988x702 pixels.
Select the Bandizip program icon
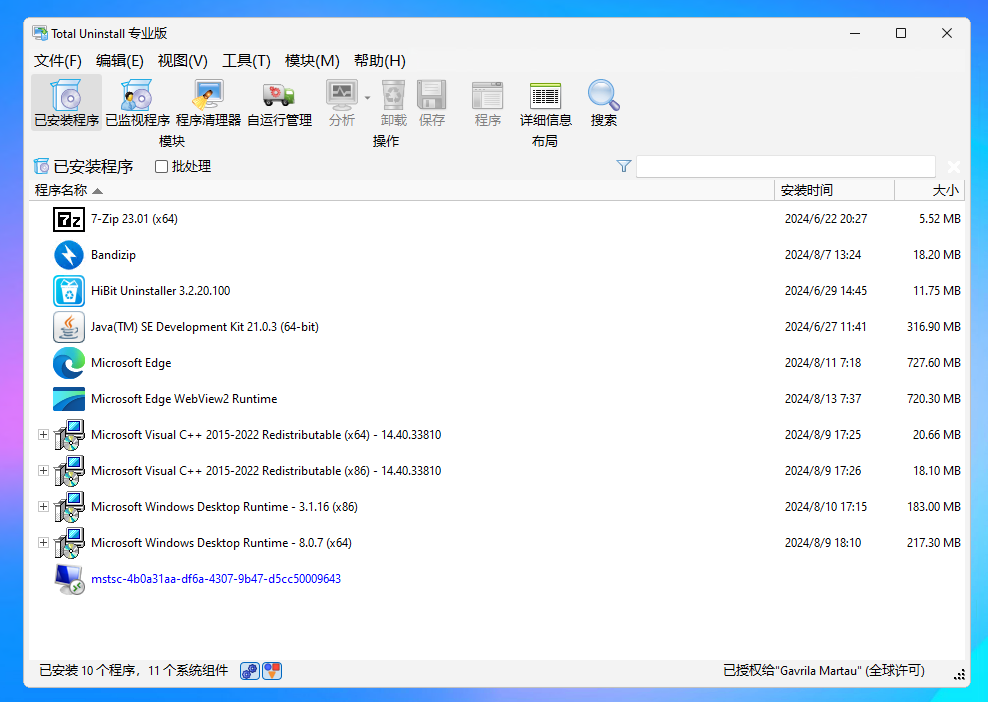coord(69,255)
